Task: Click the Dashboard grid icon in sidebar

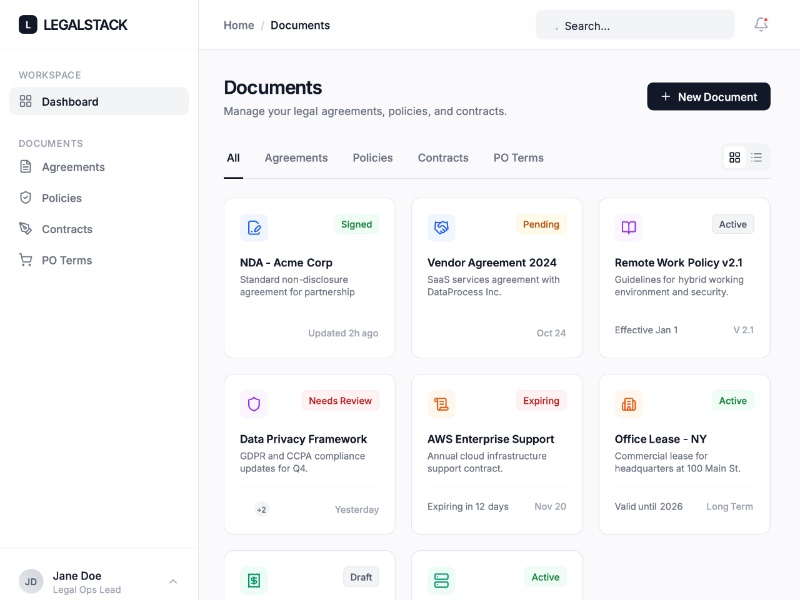Action: (x=28, y=101)
